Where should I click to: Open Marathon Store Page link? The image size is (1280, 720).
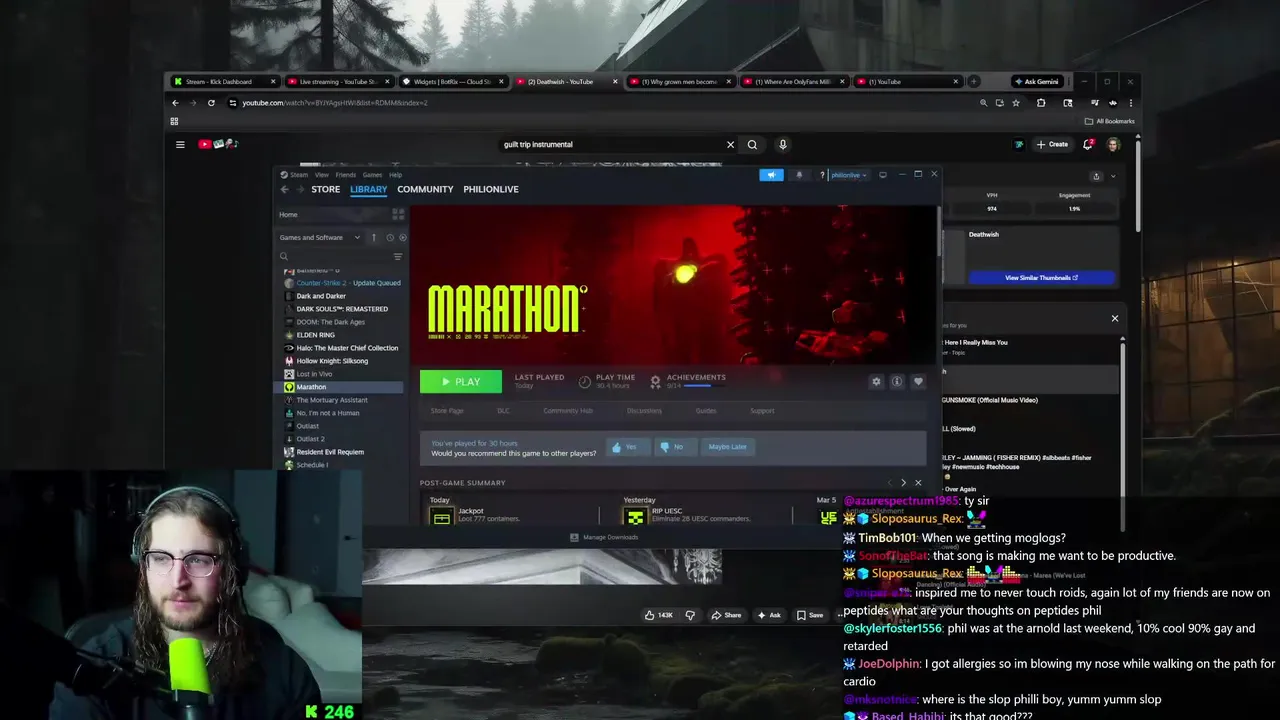click(447, 411)
